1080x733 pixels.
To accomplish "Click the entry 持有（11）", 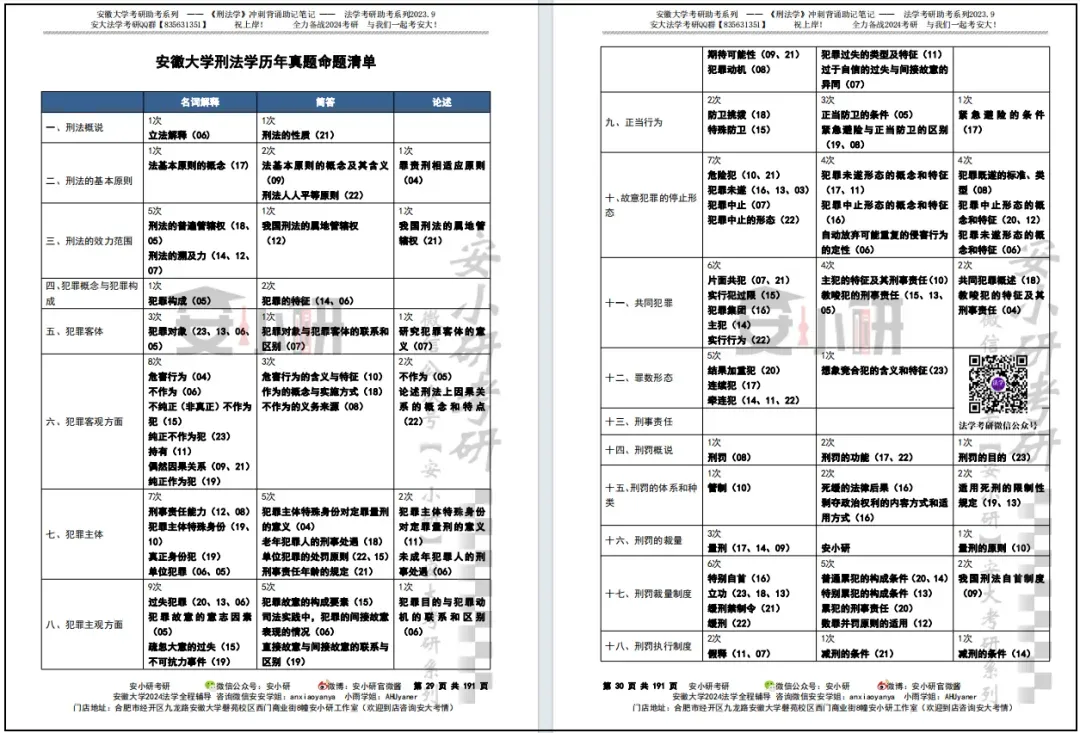I will (x=169, y=451).
